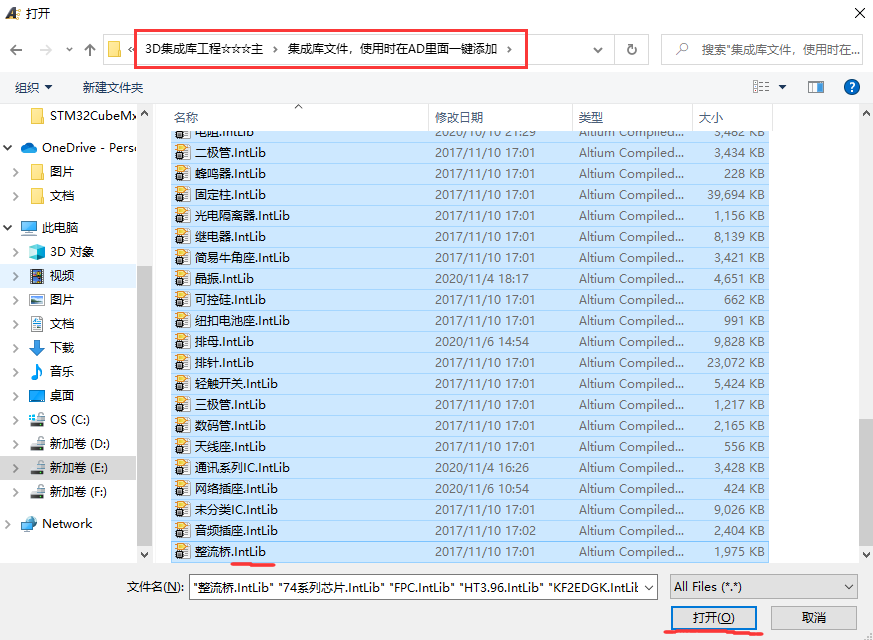Click the 蜂鸣器.IntLib file icon
The image size is (873, 640).
(x=182, y=174)
